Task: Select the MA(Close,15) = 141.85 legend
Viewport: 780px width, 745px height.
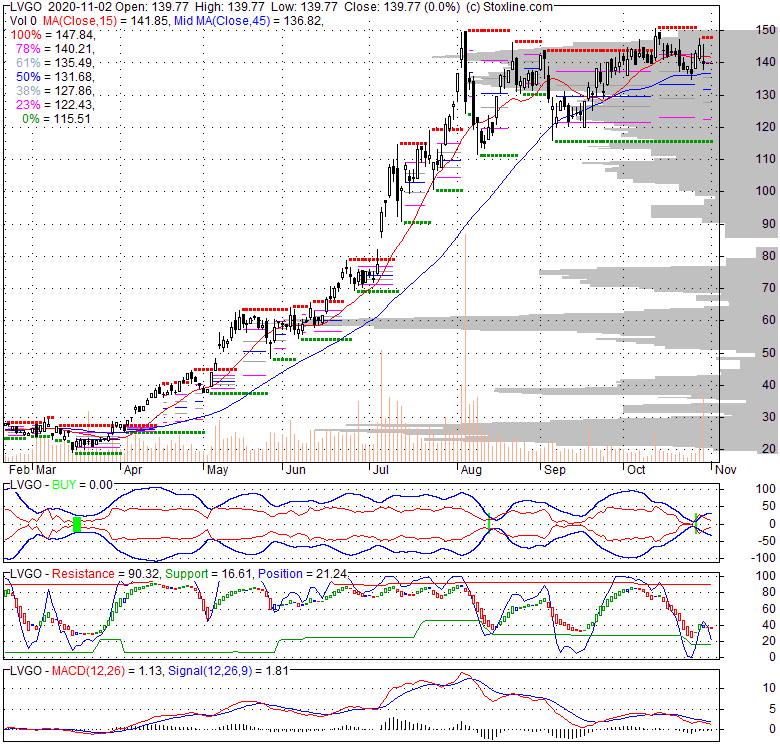Action: coord(106,21)
